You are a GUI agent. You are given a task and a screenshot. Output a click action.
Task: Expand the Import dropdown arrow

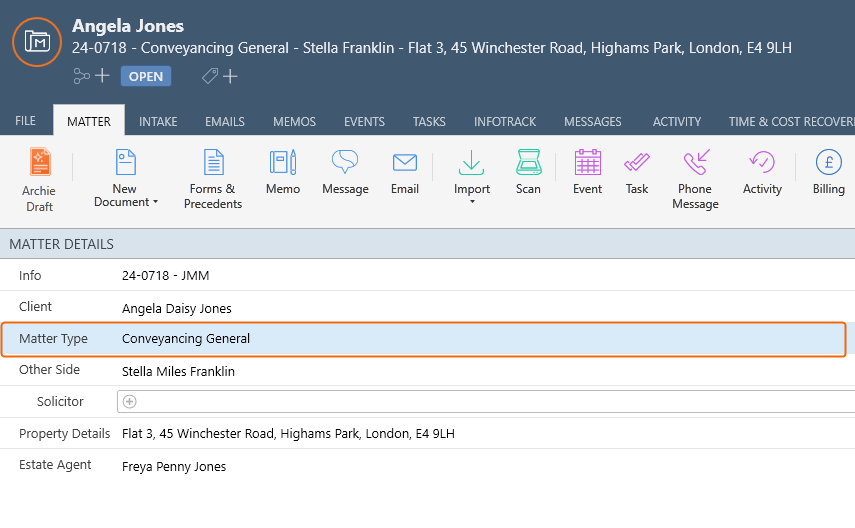click(472, 202)
